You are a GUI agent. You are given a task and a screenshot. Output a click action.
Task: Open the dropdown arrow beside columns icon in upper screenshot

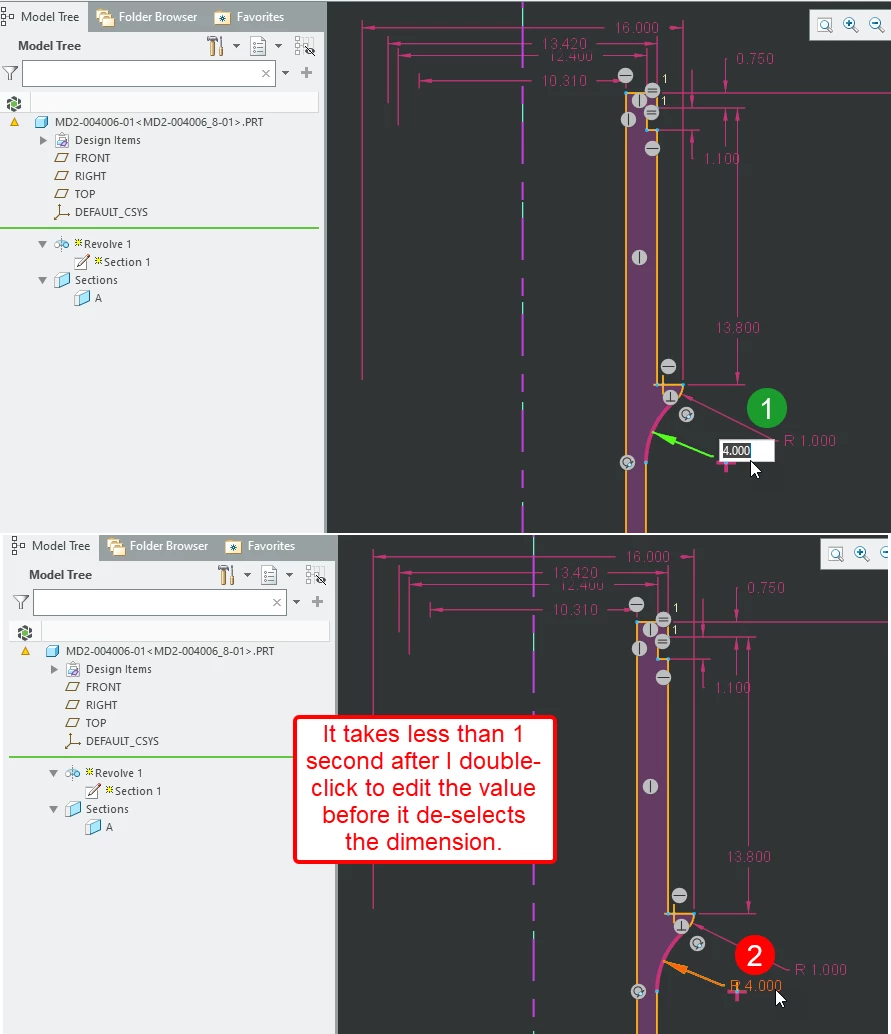(278, 46)
